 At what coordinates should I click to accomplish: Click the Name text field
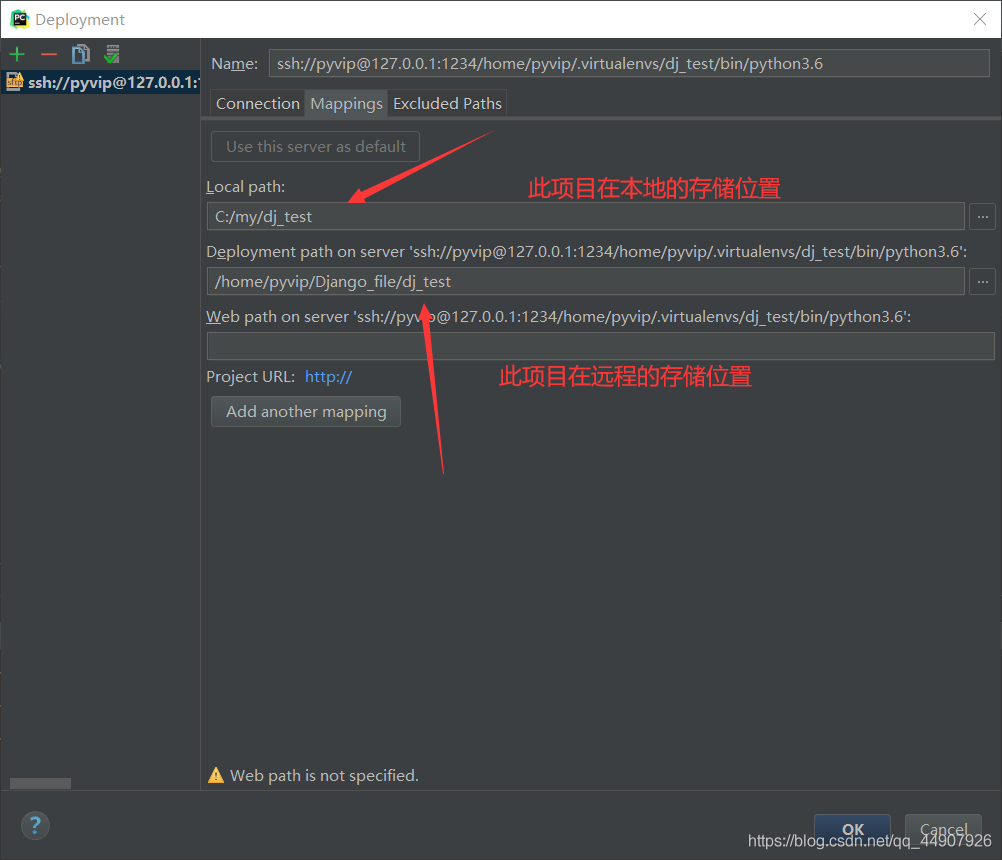pos(628,63)
